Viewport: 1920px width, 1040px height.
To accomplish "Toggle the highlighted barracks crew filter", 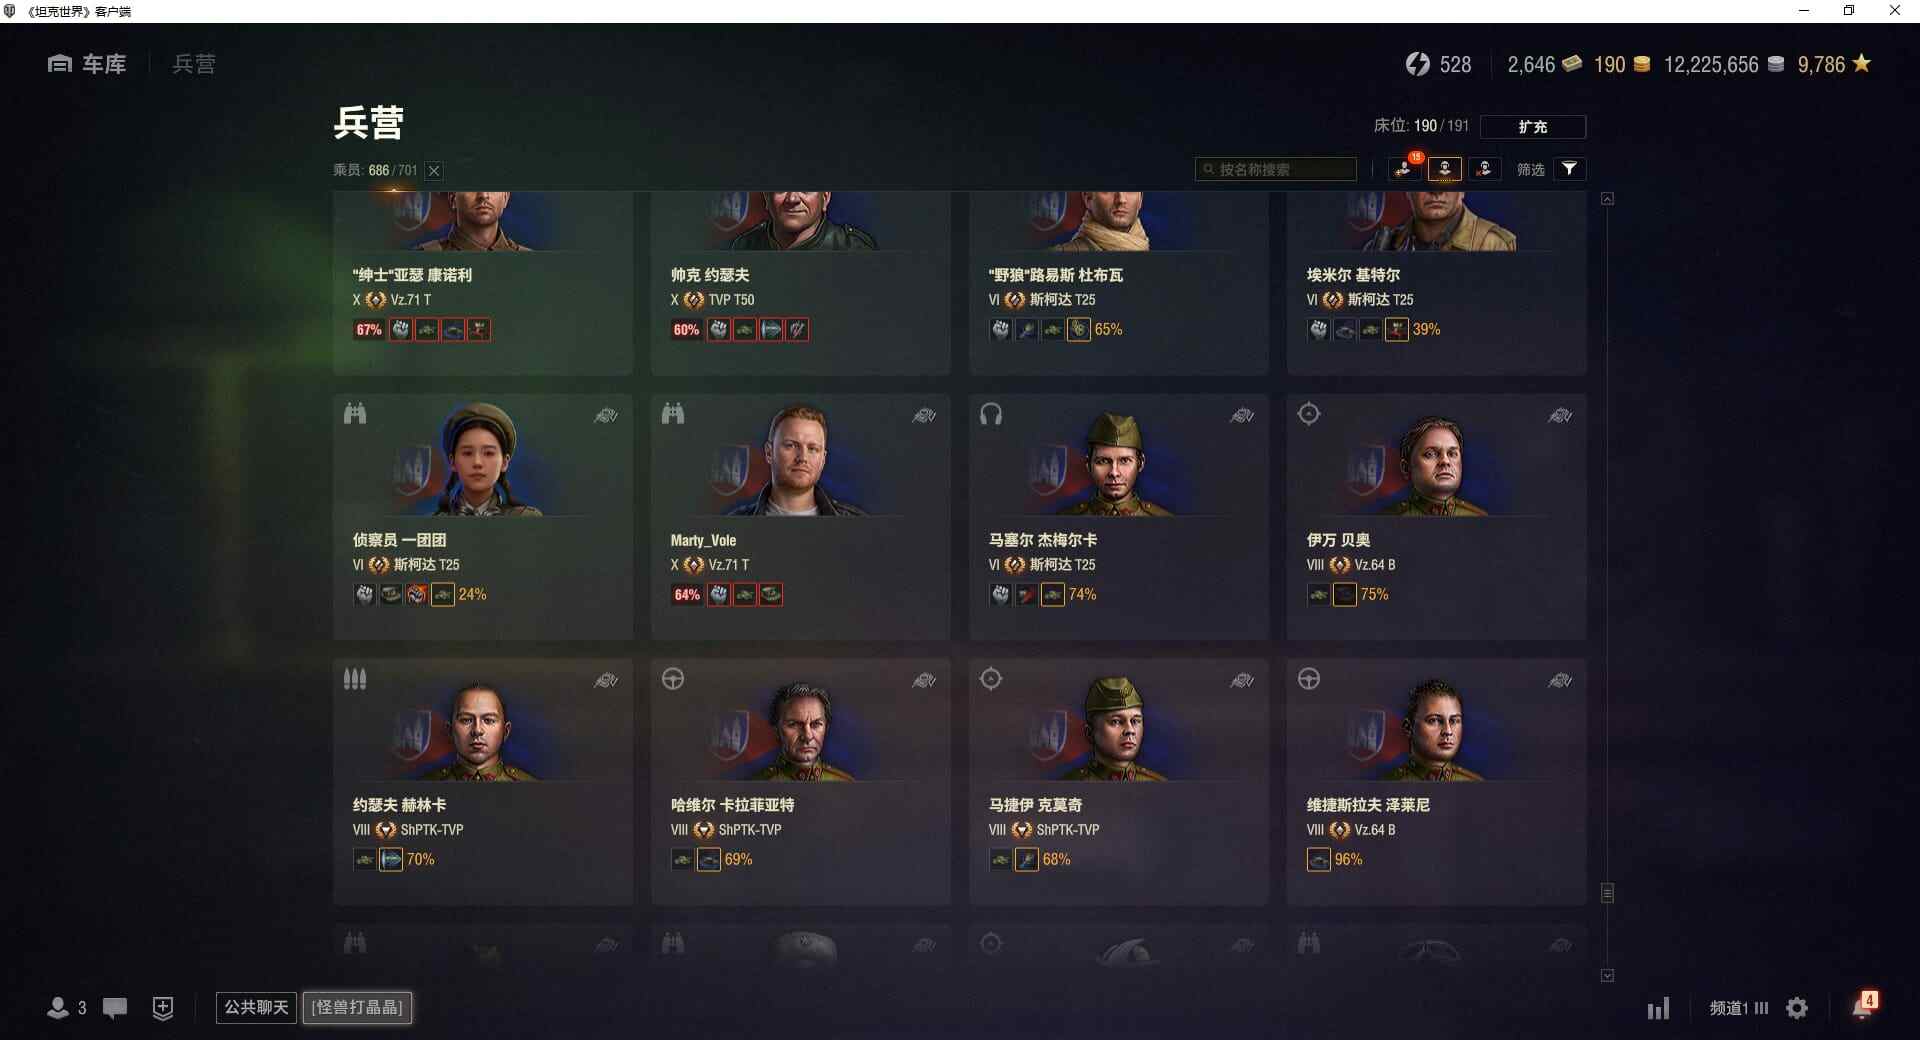I will (1444, 169).
